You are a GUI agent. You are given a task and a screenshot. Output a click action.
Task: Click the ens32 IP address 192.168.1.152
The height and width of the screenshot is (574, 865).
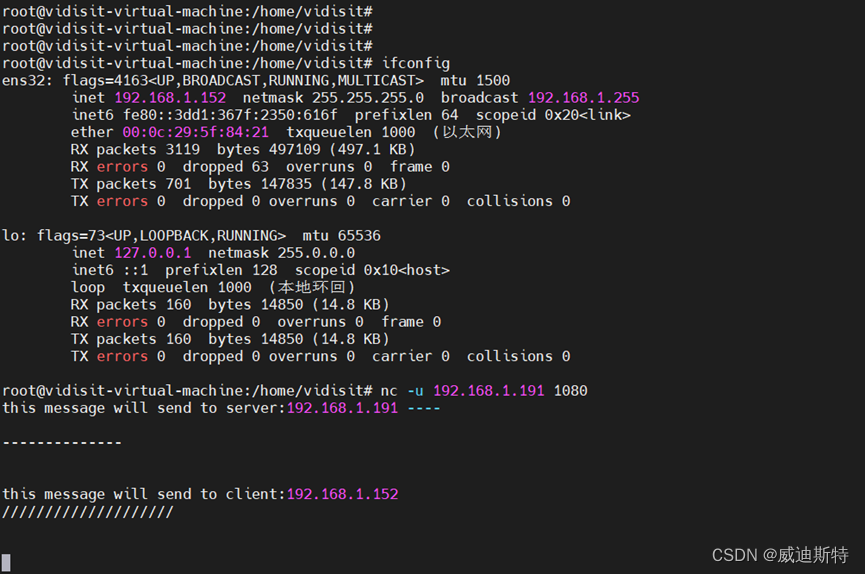point(170,98)
